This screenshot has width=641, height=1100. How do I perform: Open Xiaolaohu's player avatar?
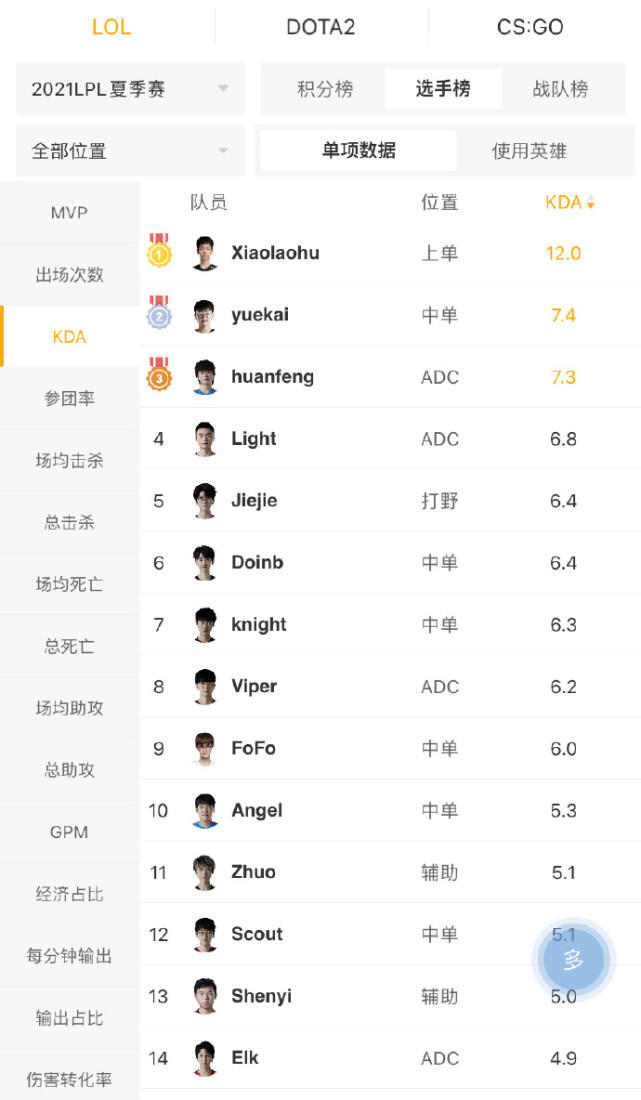pyautogui.click(x=205, y=253)
